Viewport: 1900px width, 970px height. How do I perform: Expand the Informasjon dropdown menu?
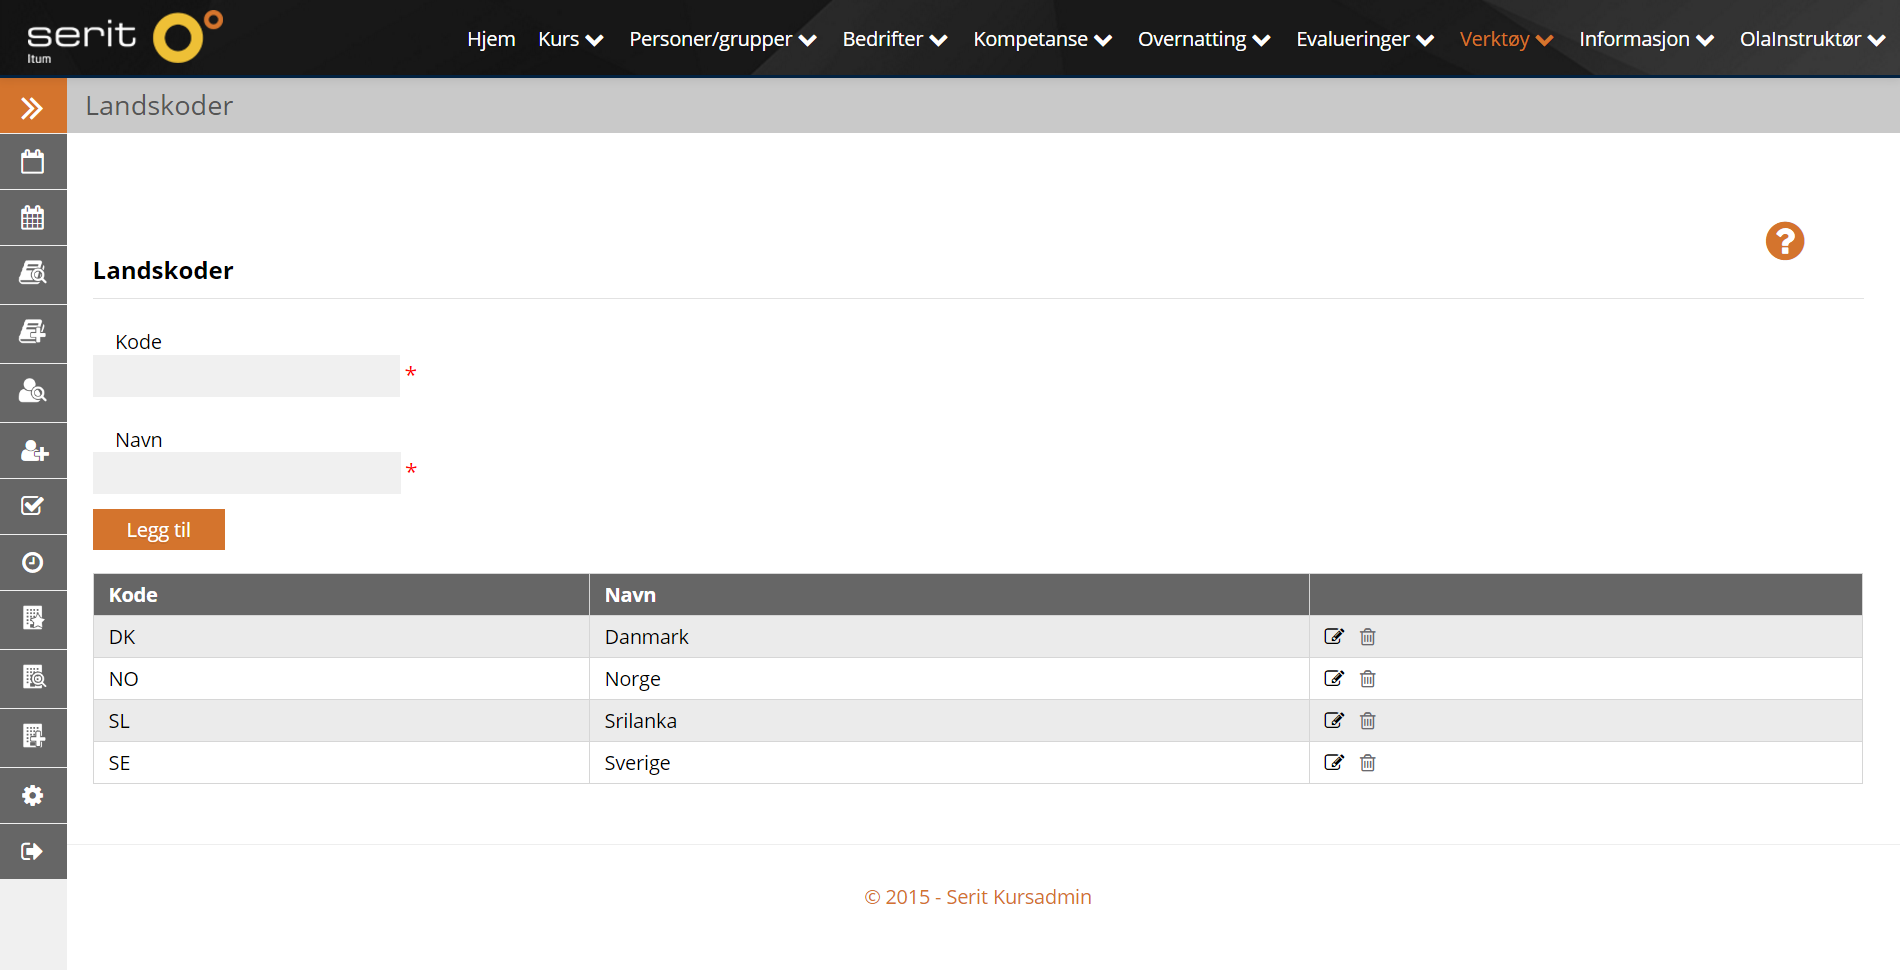tap(1646, 39)
